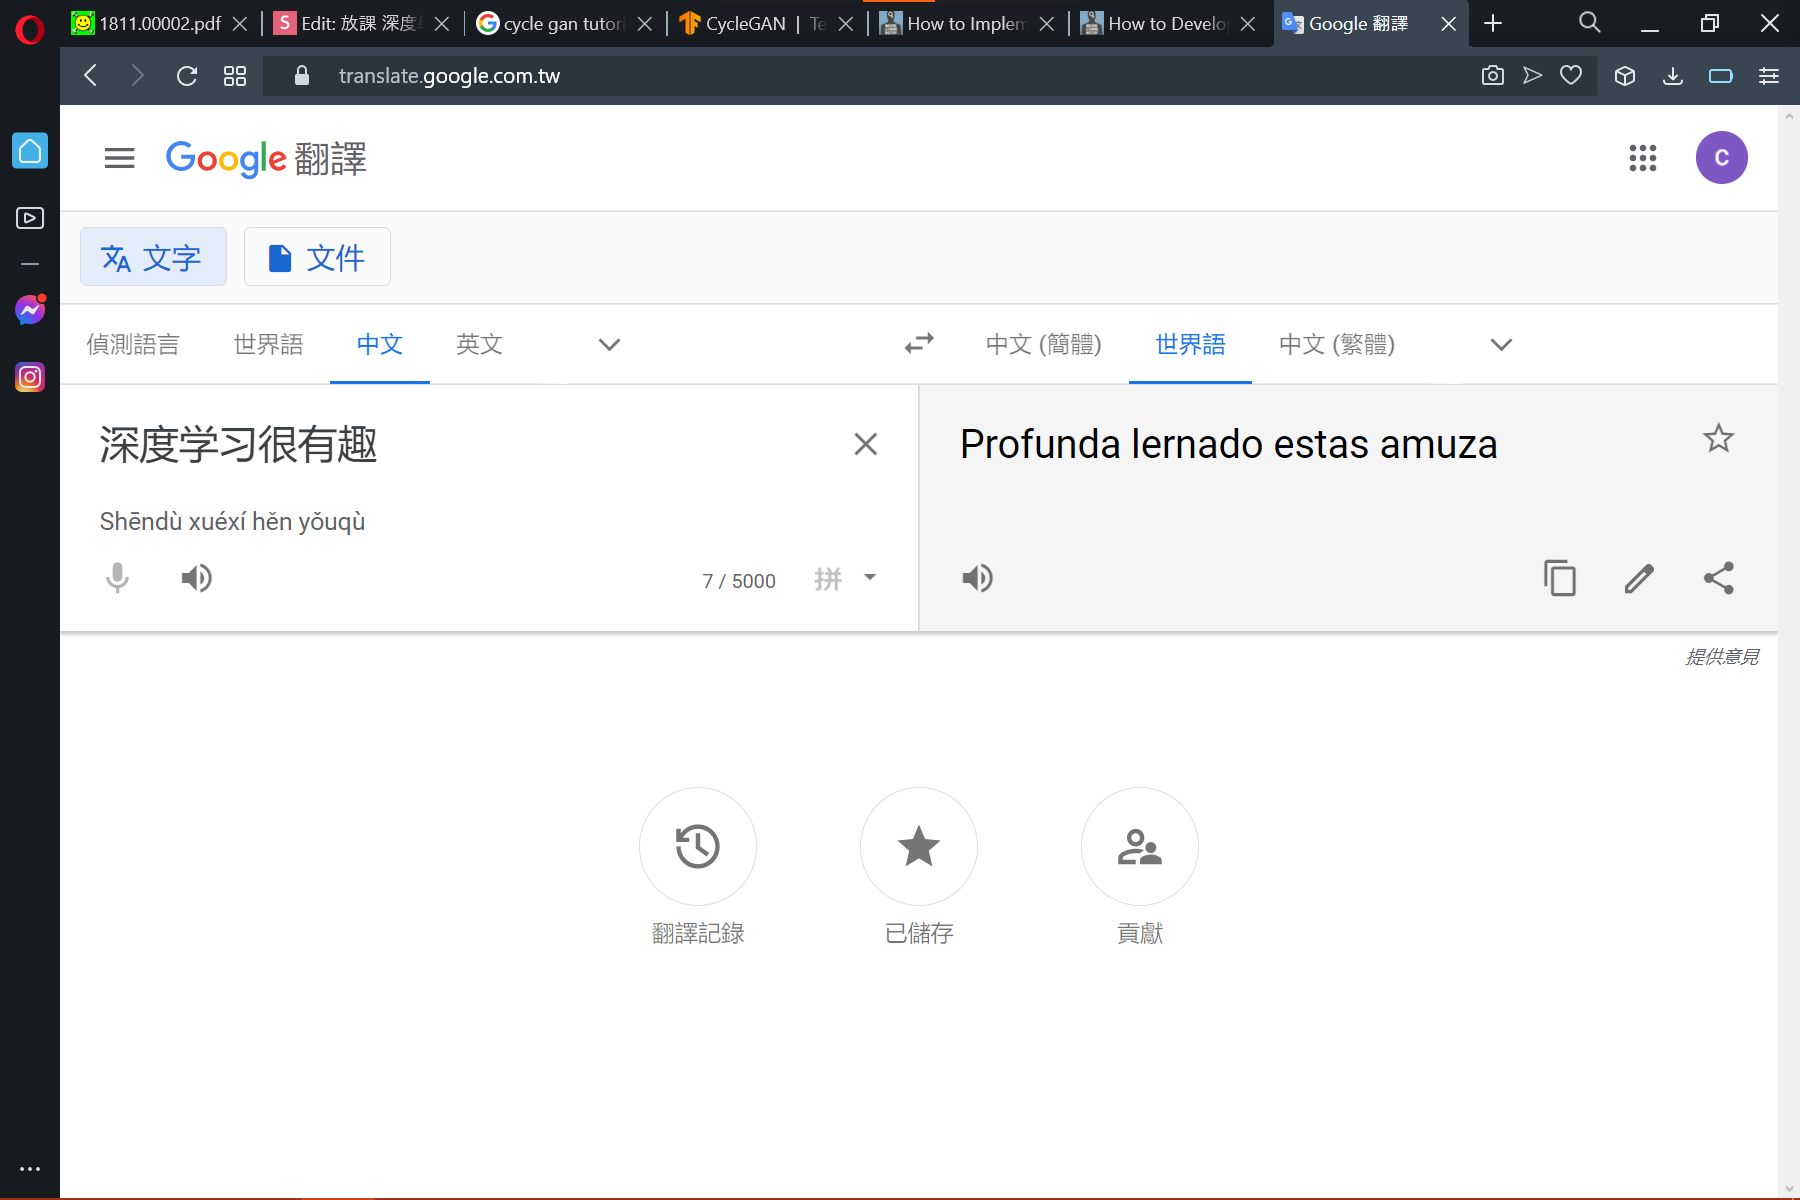Screen dimensions: 1800x1200
Task: Bookmark page with heart icon
Action: coord(1571,75)
